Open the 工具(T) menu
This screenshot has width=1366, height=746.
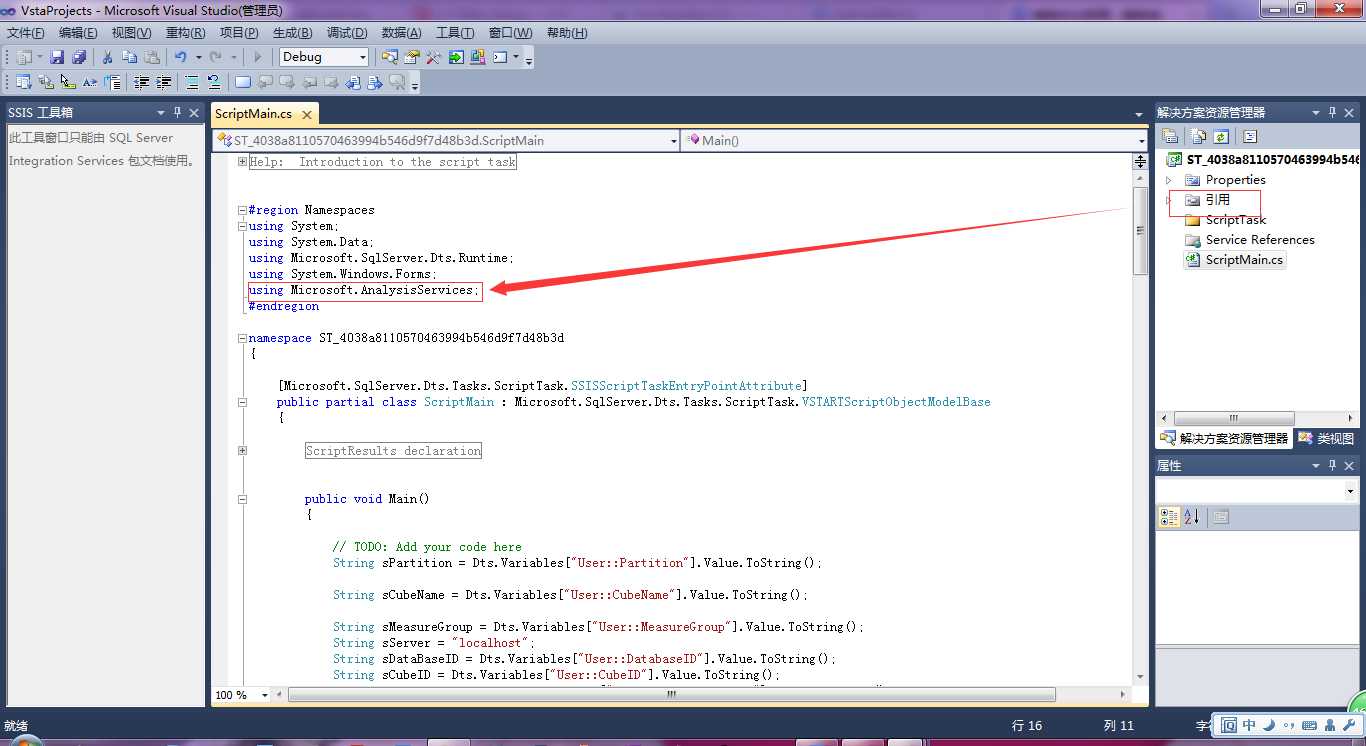[x=455, y=33]
